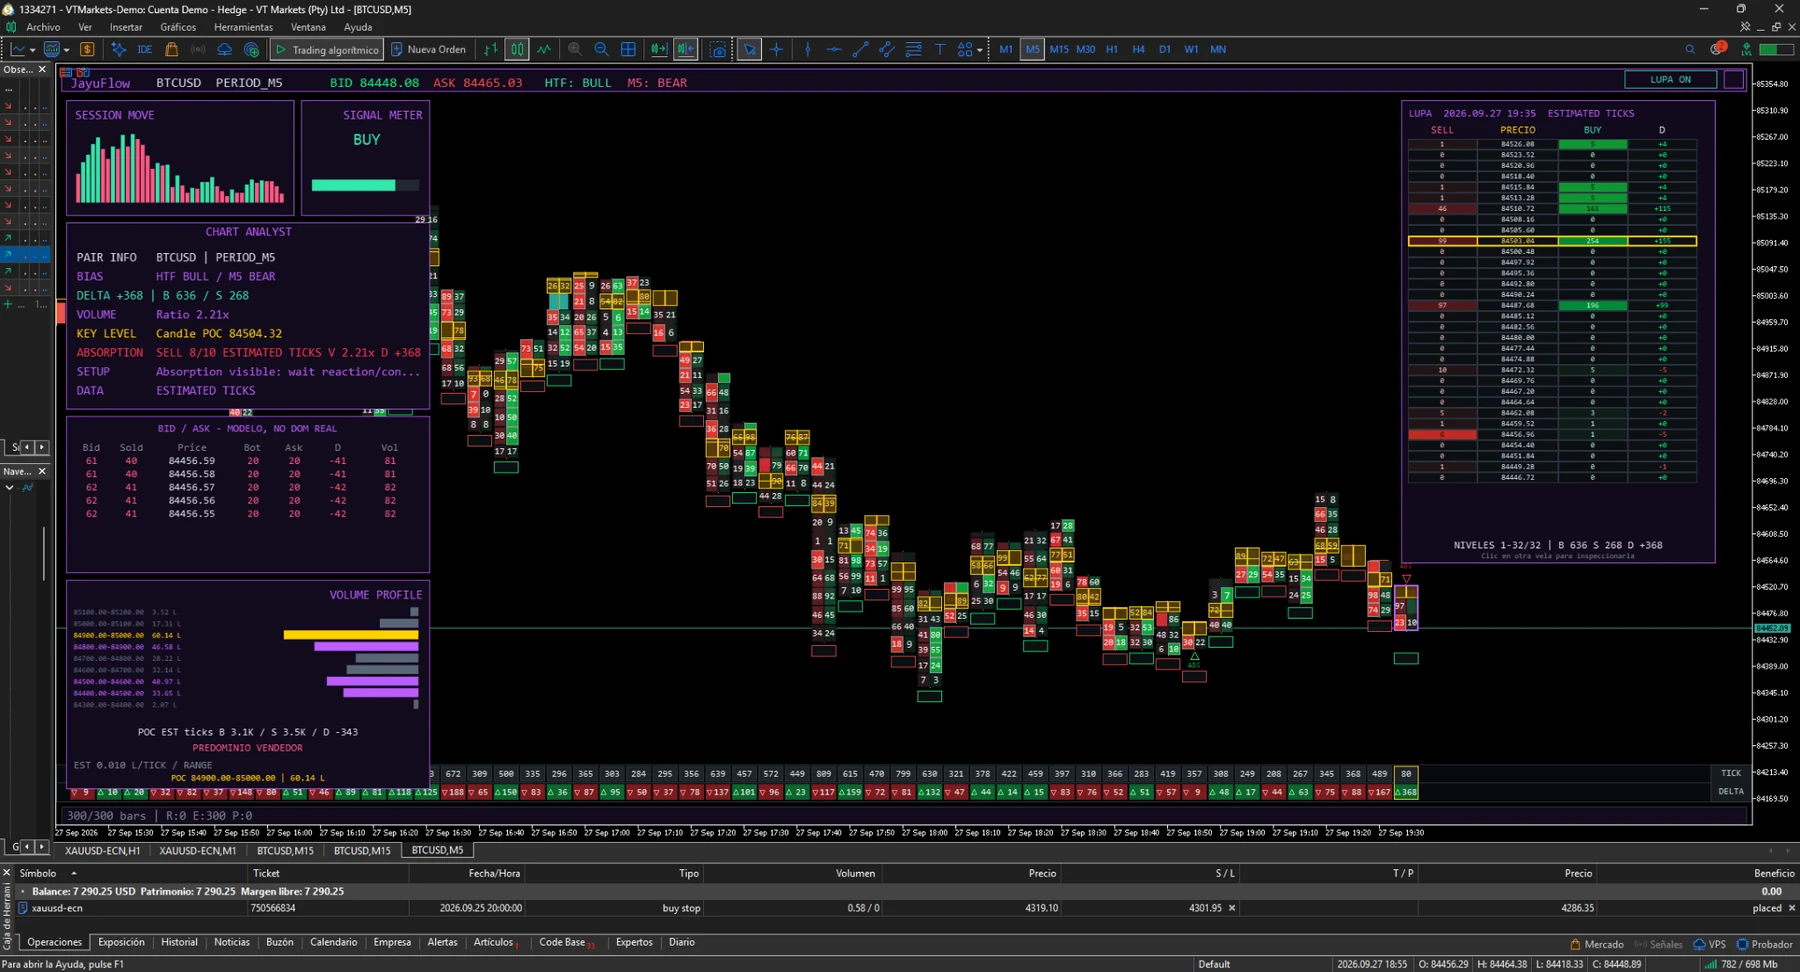
Task: Select the horizontal line drawing tool
Action: 834,49
